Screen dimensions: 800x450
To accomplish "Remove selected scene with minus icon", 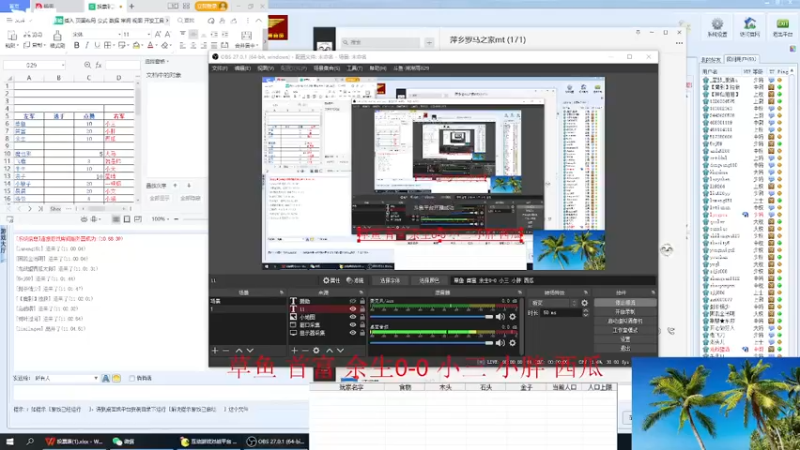I will [226, 351].
